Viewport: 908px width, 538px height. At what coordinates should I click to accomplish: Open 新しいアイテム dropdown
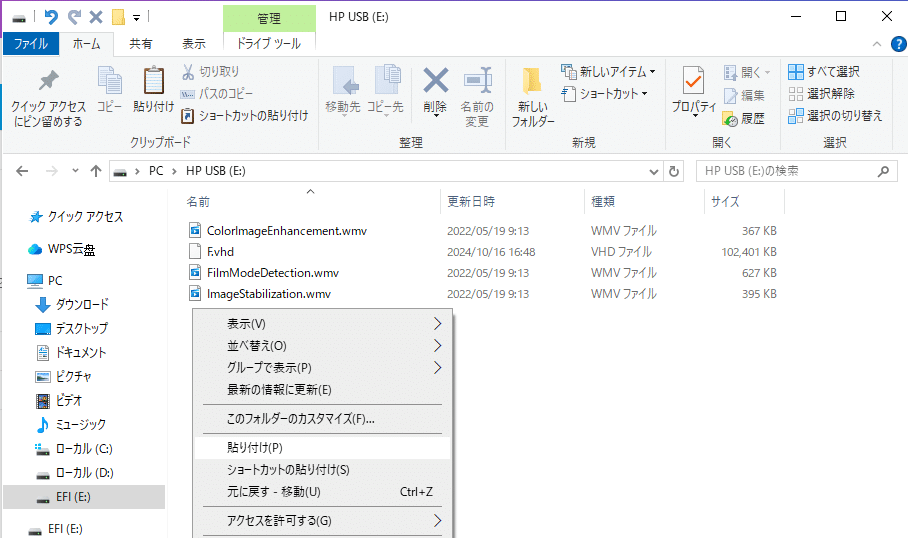point(608,72)
